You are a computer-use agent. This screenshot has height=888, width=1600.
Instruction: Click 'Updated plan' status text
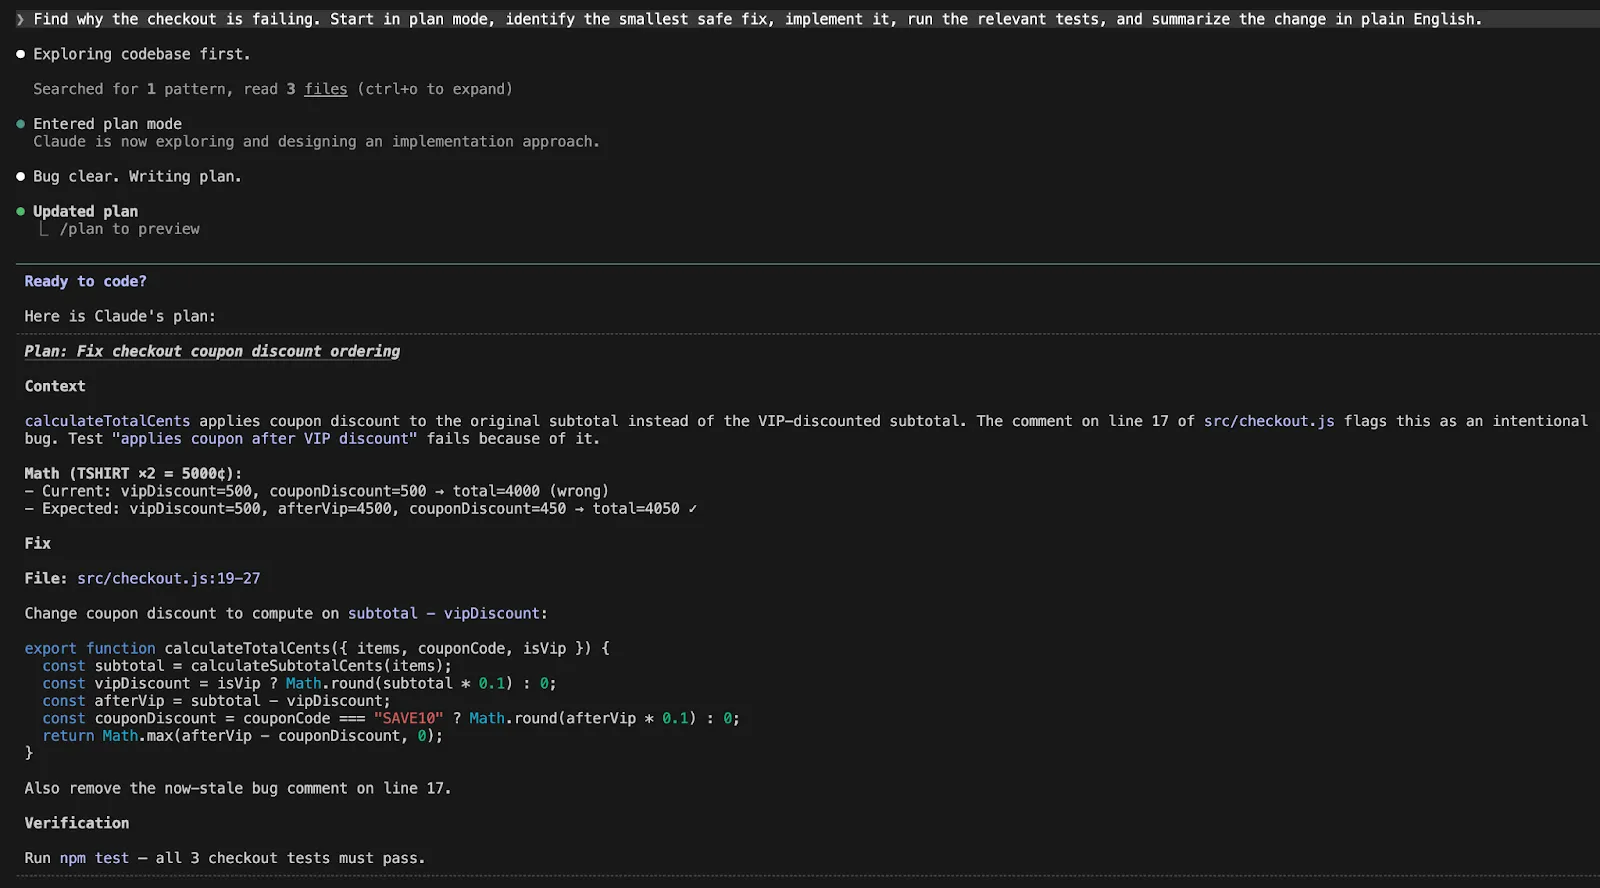[85, 211]
